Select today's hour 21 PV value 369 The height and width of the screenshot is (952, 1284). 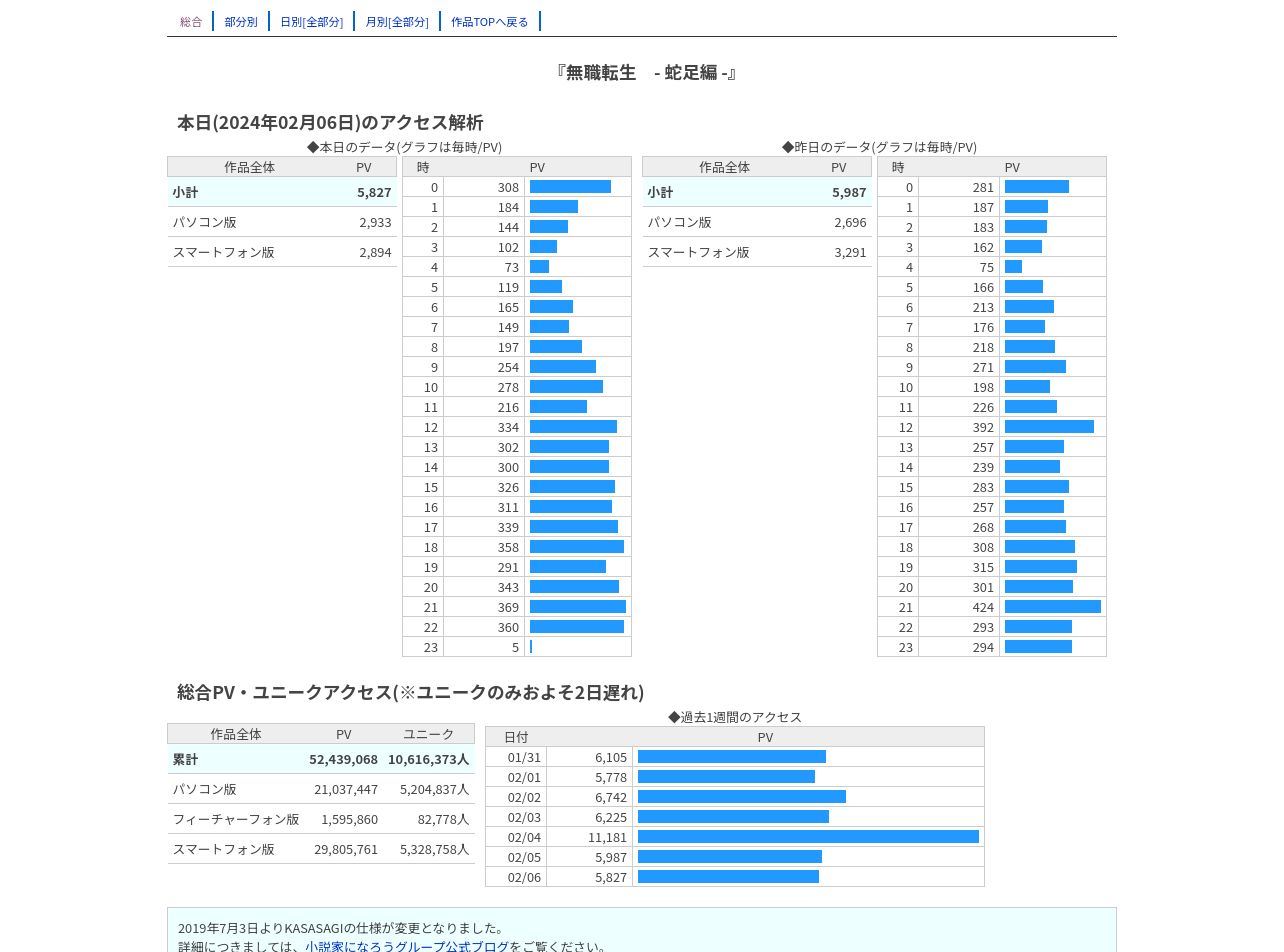[508, 607]
